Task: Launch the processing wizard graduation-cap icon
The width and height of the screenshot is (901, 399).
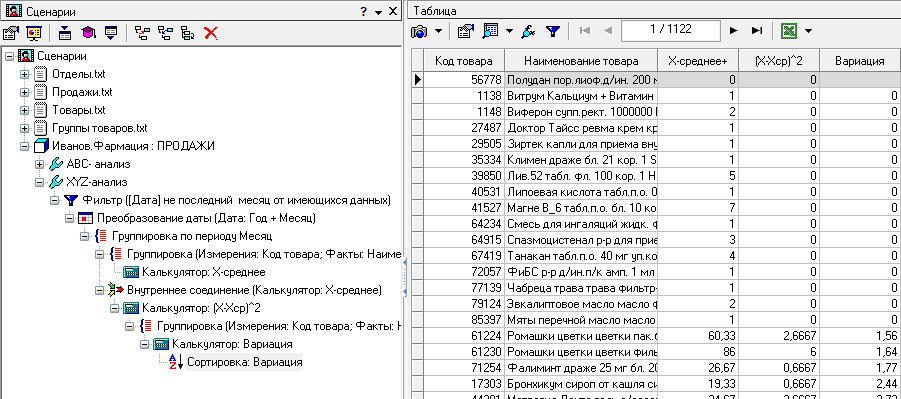Action: [x=88, y=33]
